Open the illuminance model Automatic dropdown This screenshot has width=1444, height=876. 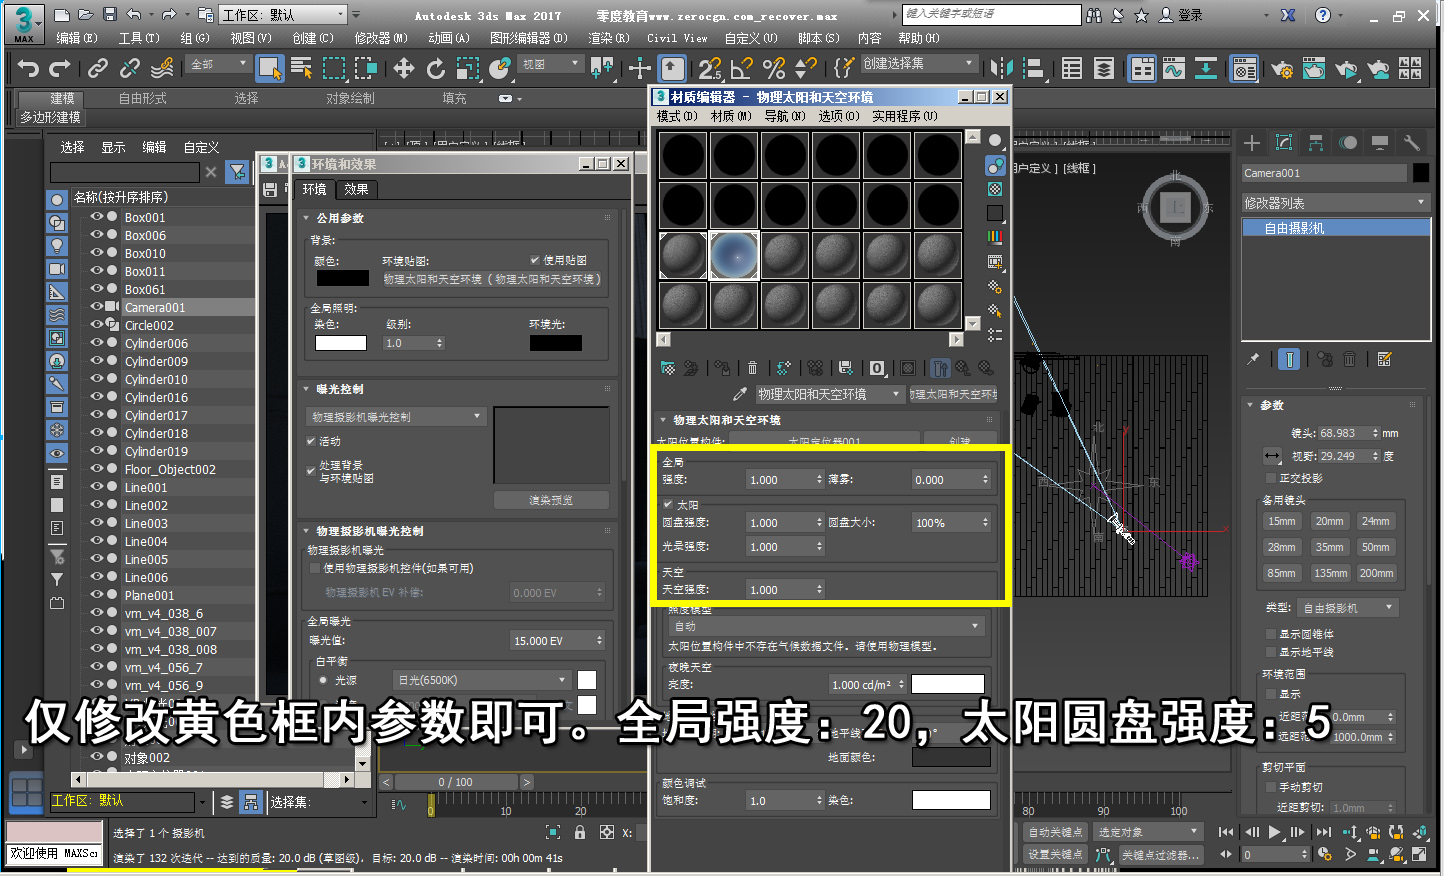point(826,626)
